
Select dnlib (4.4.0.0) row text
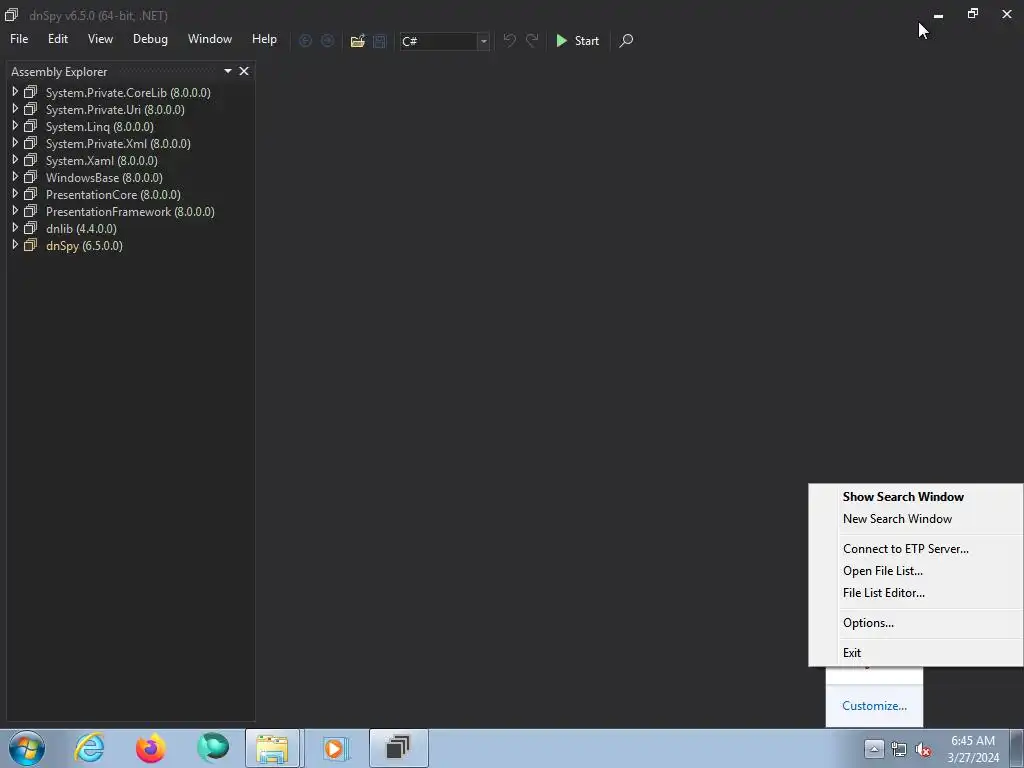[81, 229]
